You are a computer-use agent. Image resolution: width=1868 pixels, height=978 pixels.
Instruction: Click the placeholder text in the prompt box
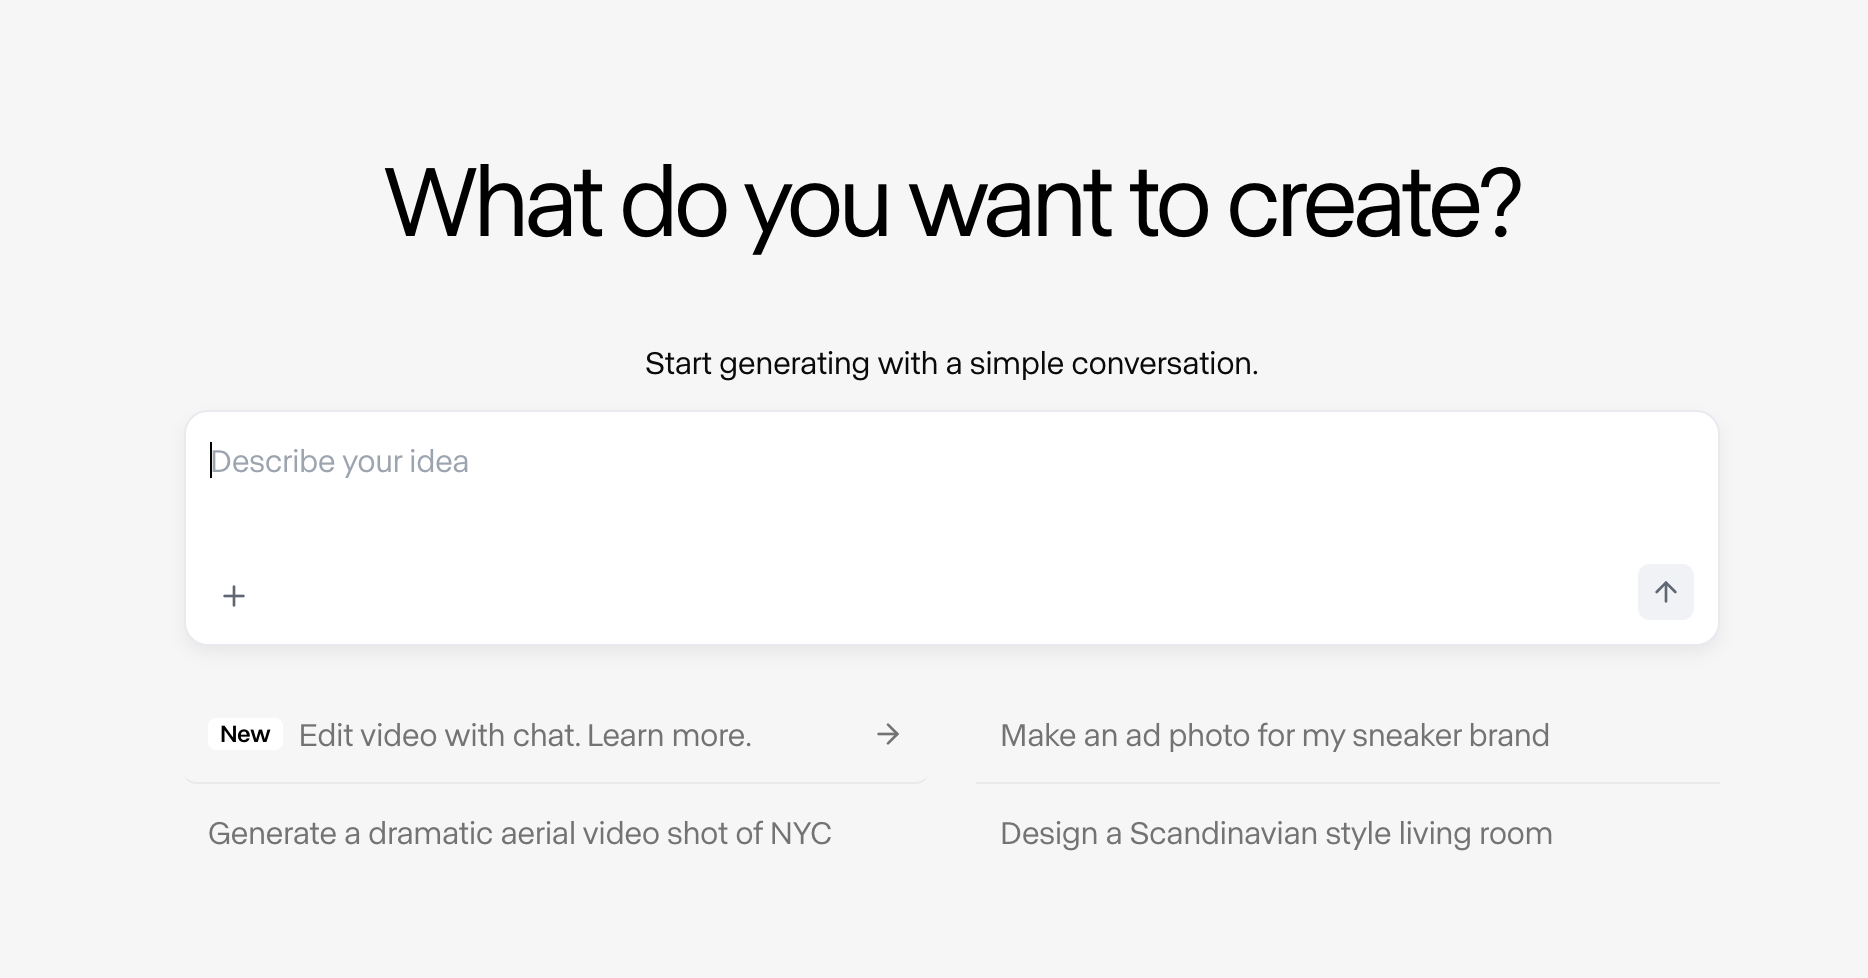(x=340, y=462)
